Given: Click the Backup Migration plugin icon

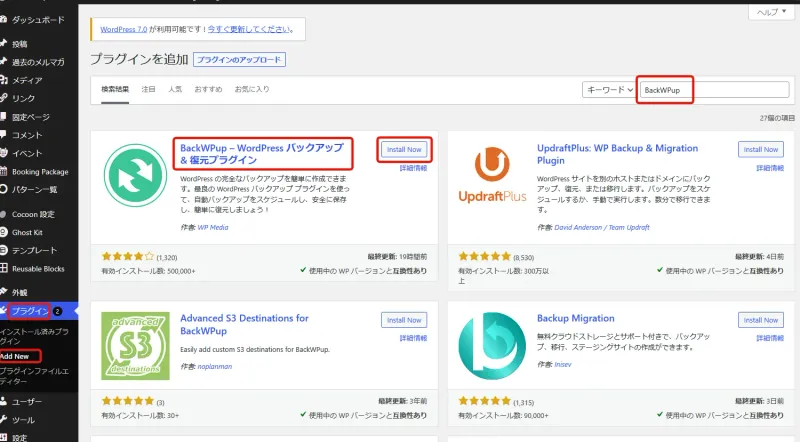Looking at the screenshot, I should (x=492, y=346).
